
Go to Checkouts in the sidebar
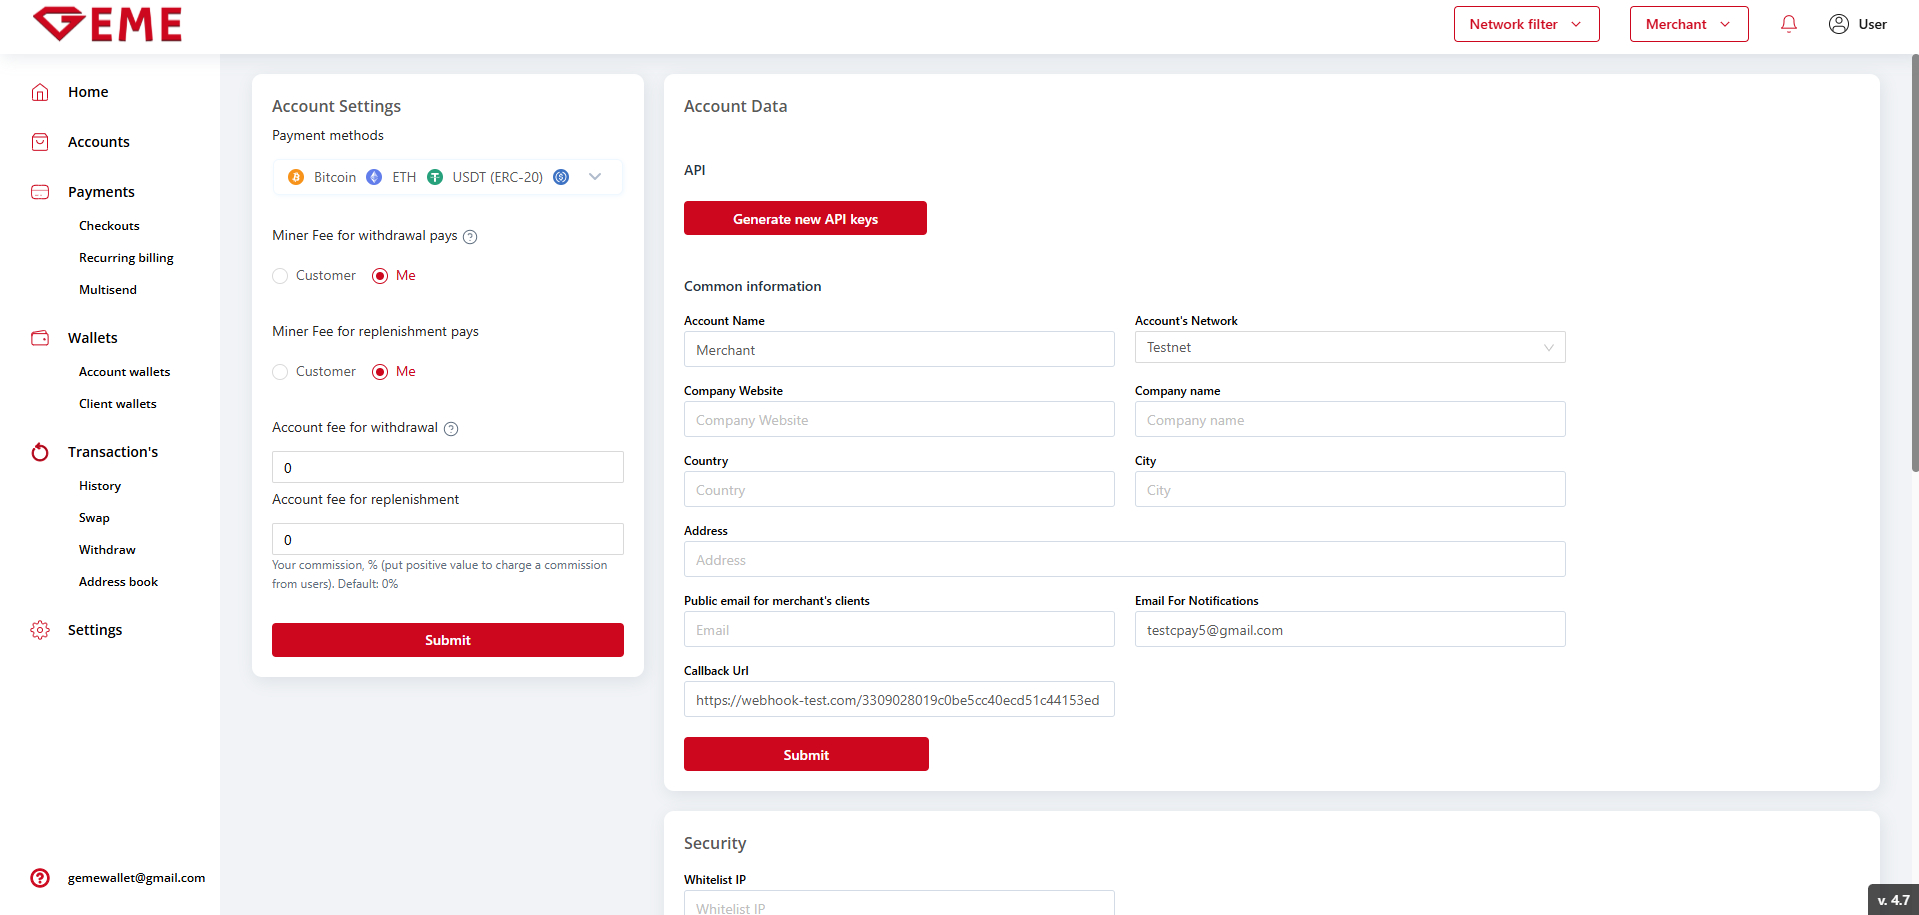click(x=109, y=226)
